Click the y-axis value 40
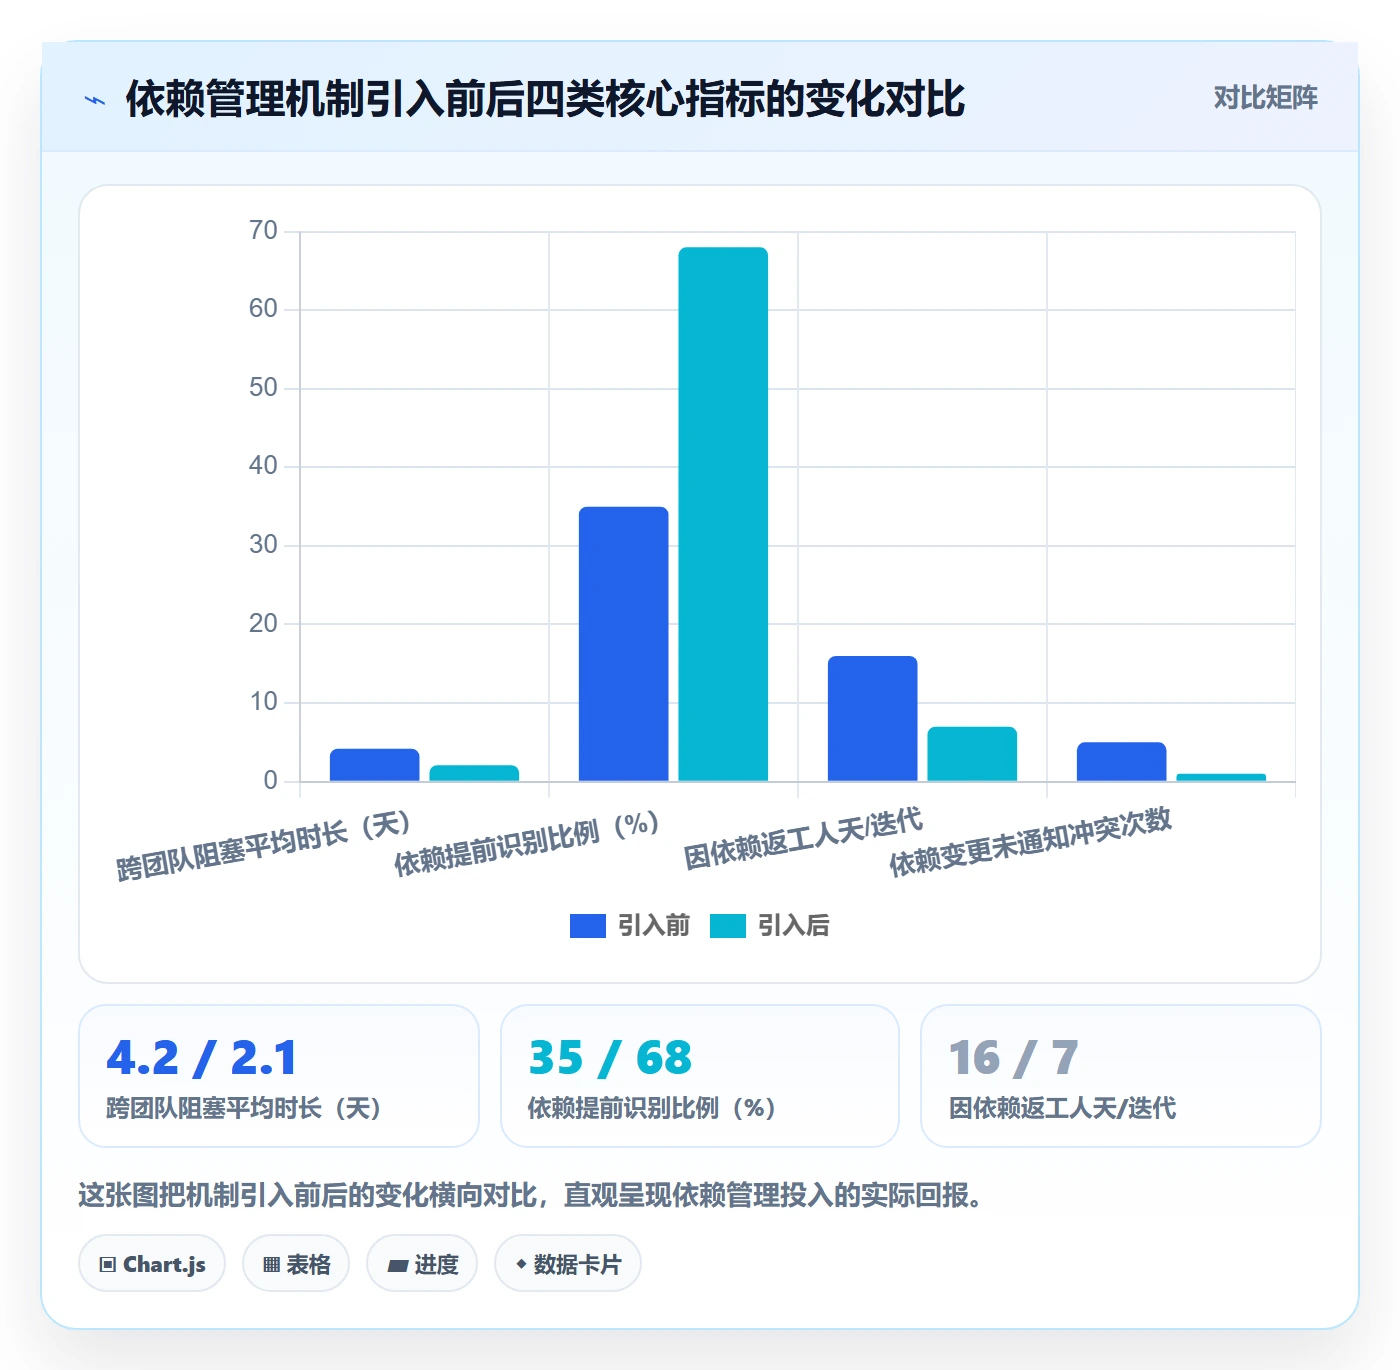This screenshot has width=1400, height=1370. [x=263, y=466]
